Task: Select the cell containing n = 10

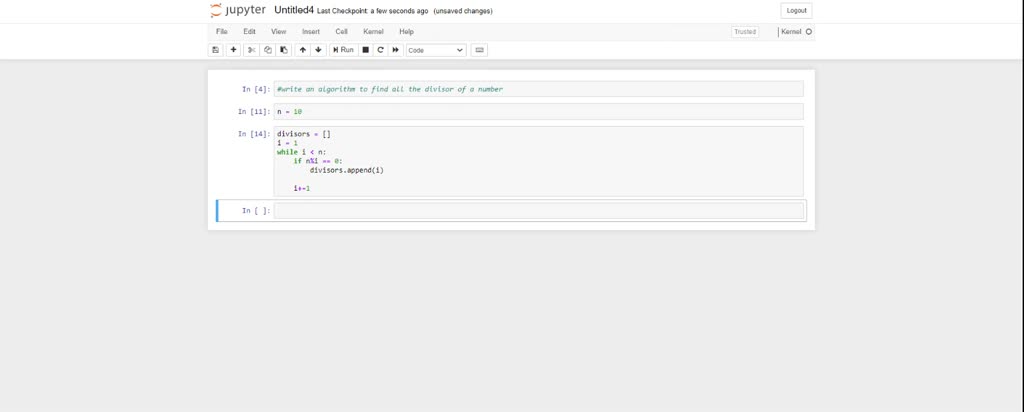Action: [x=538, y=112]
